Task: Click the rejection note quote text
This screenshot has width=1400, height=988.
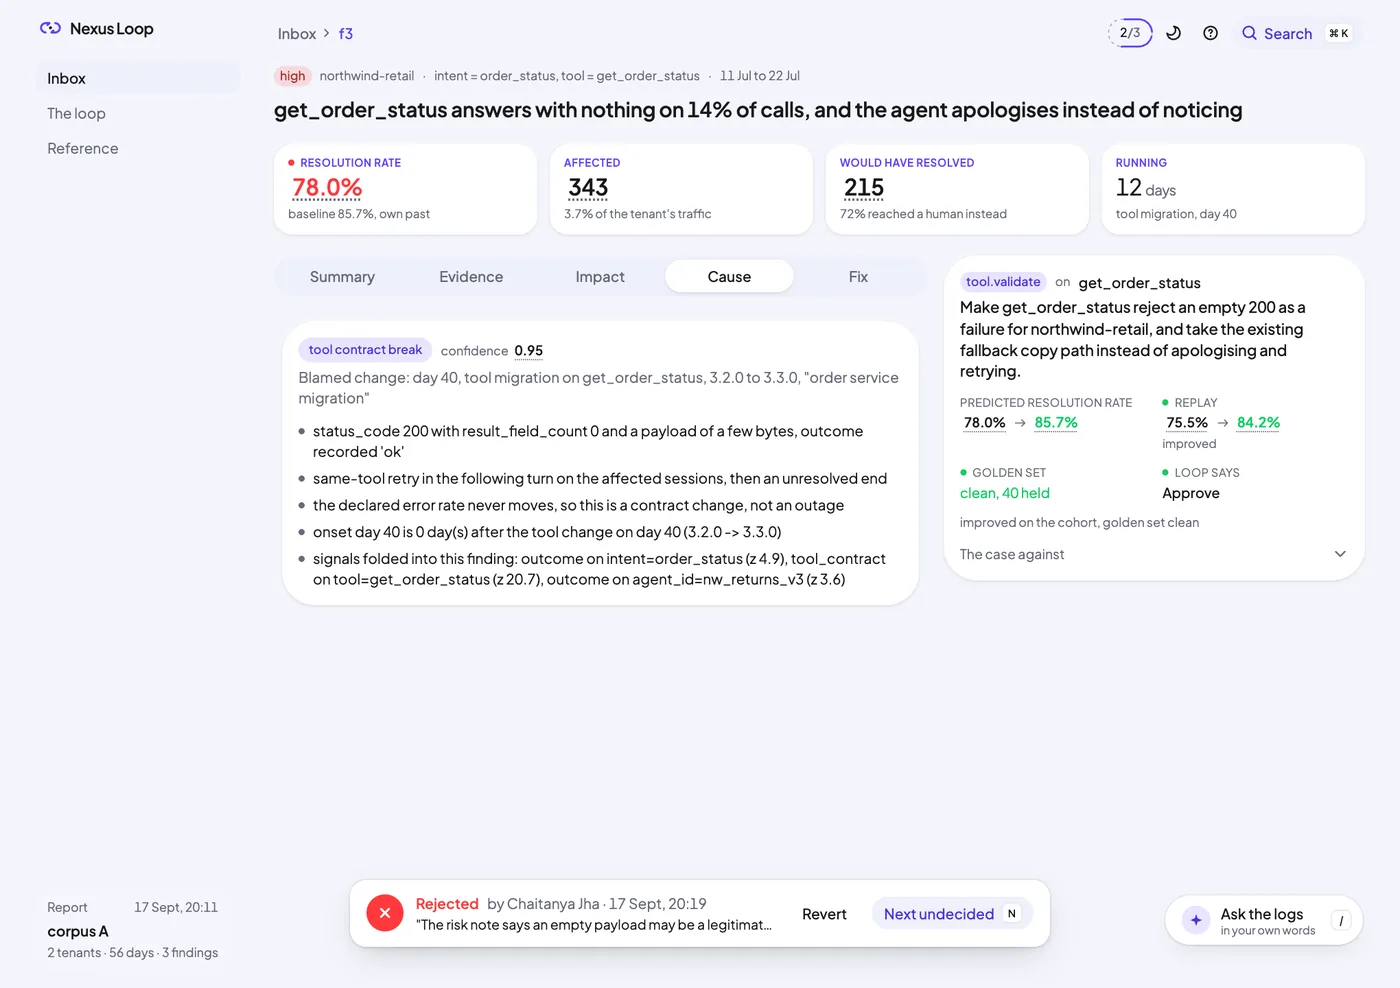Action: coord(596,925)
